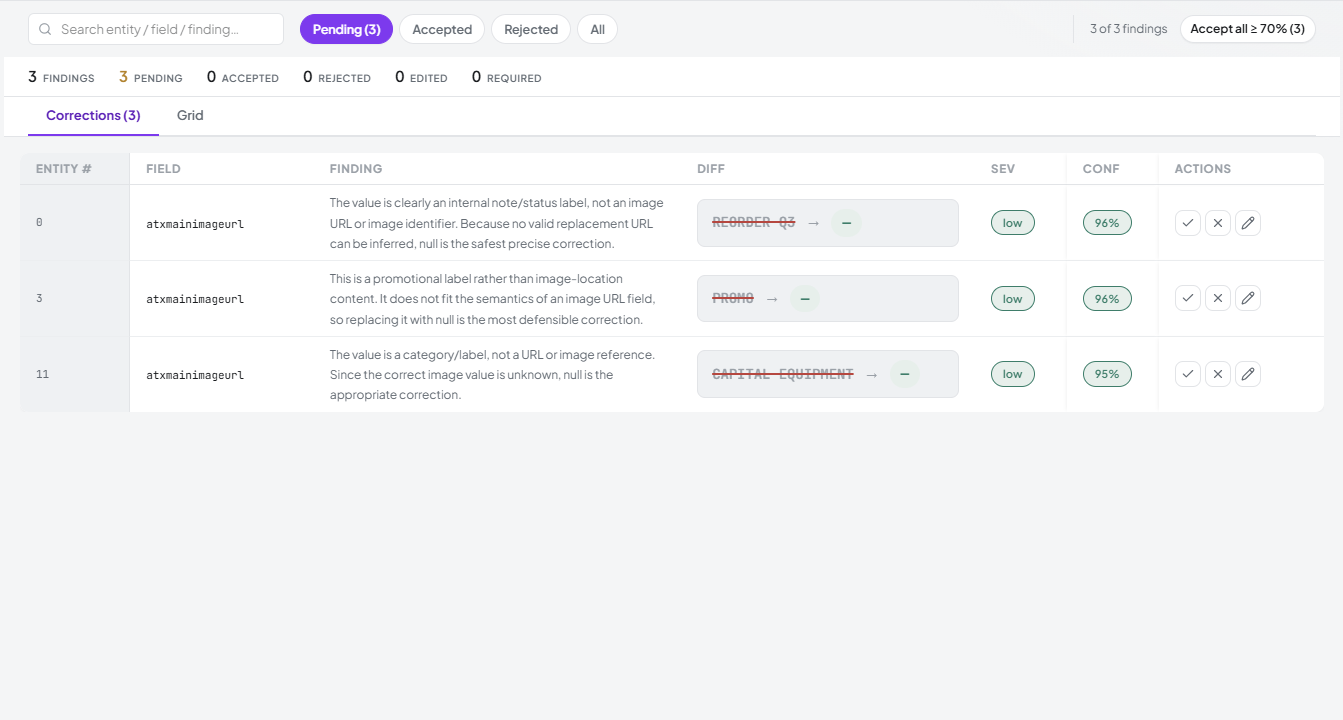The image size is (1343, 720).
Task: Click the promotional label finding text
Action: pyautogui.click(x=493, y=299)
